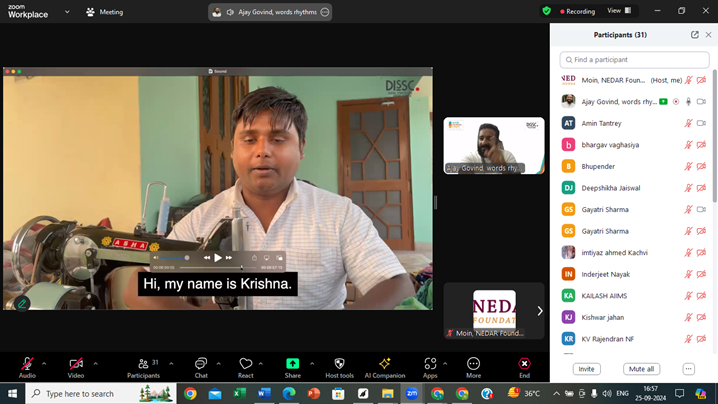
Task: Click play on the shared video player
Action: [x=218, y=258]
